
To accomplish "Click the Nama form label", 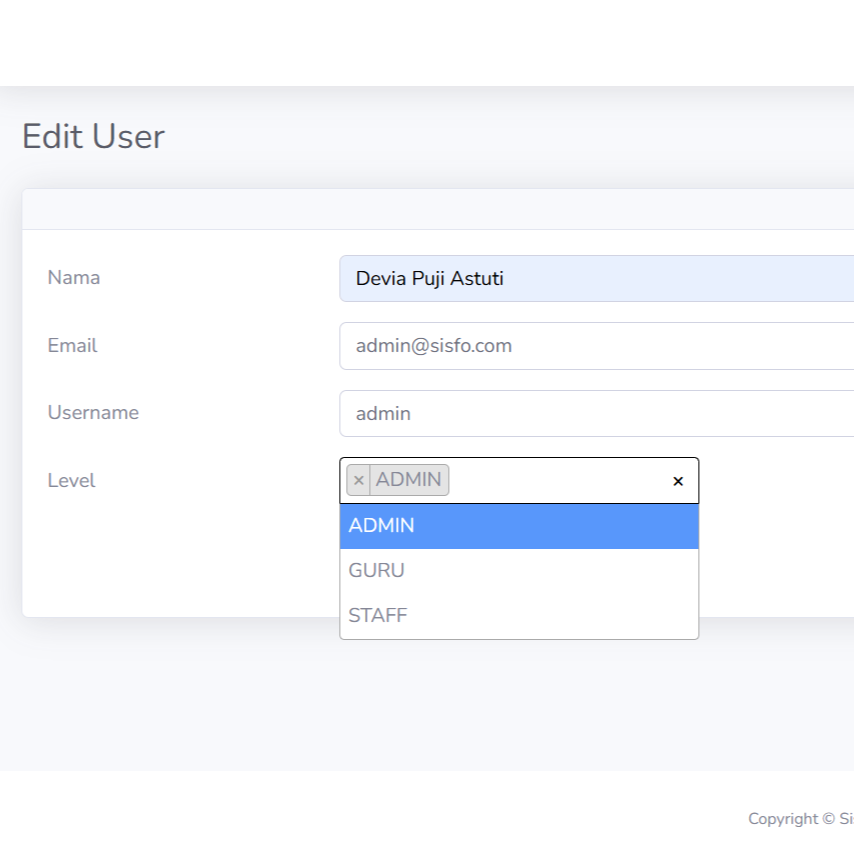I will coord(73,277).
